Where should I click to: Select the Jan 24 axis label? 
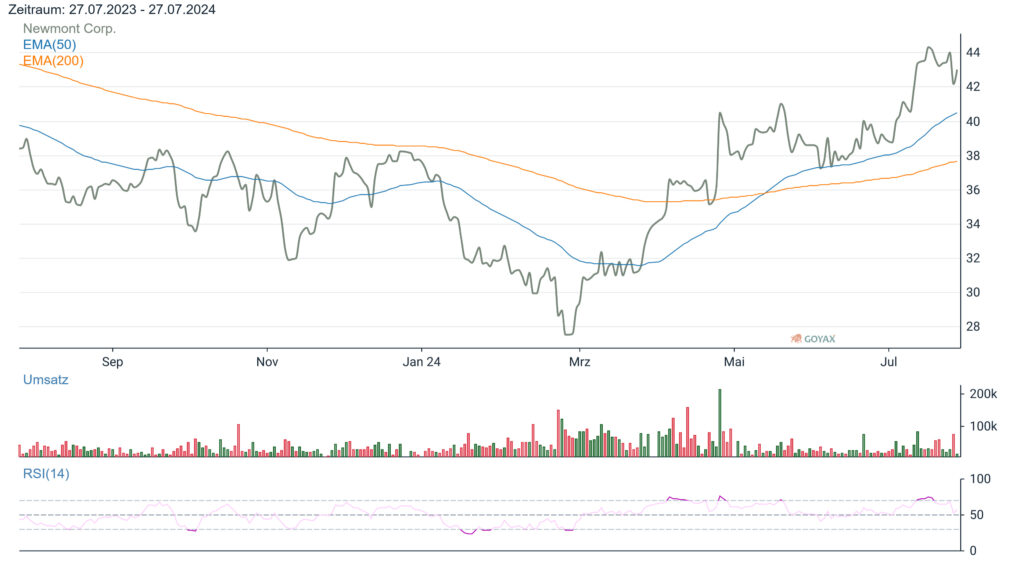pyautogui.click(x=424, y=362)
